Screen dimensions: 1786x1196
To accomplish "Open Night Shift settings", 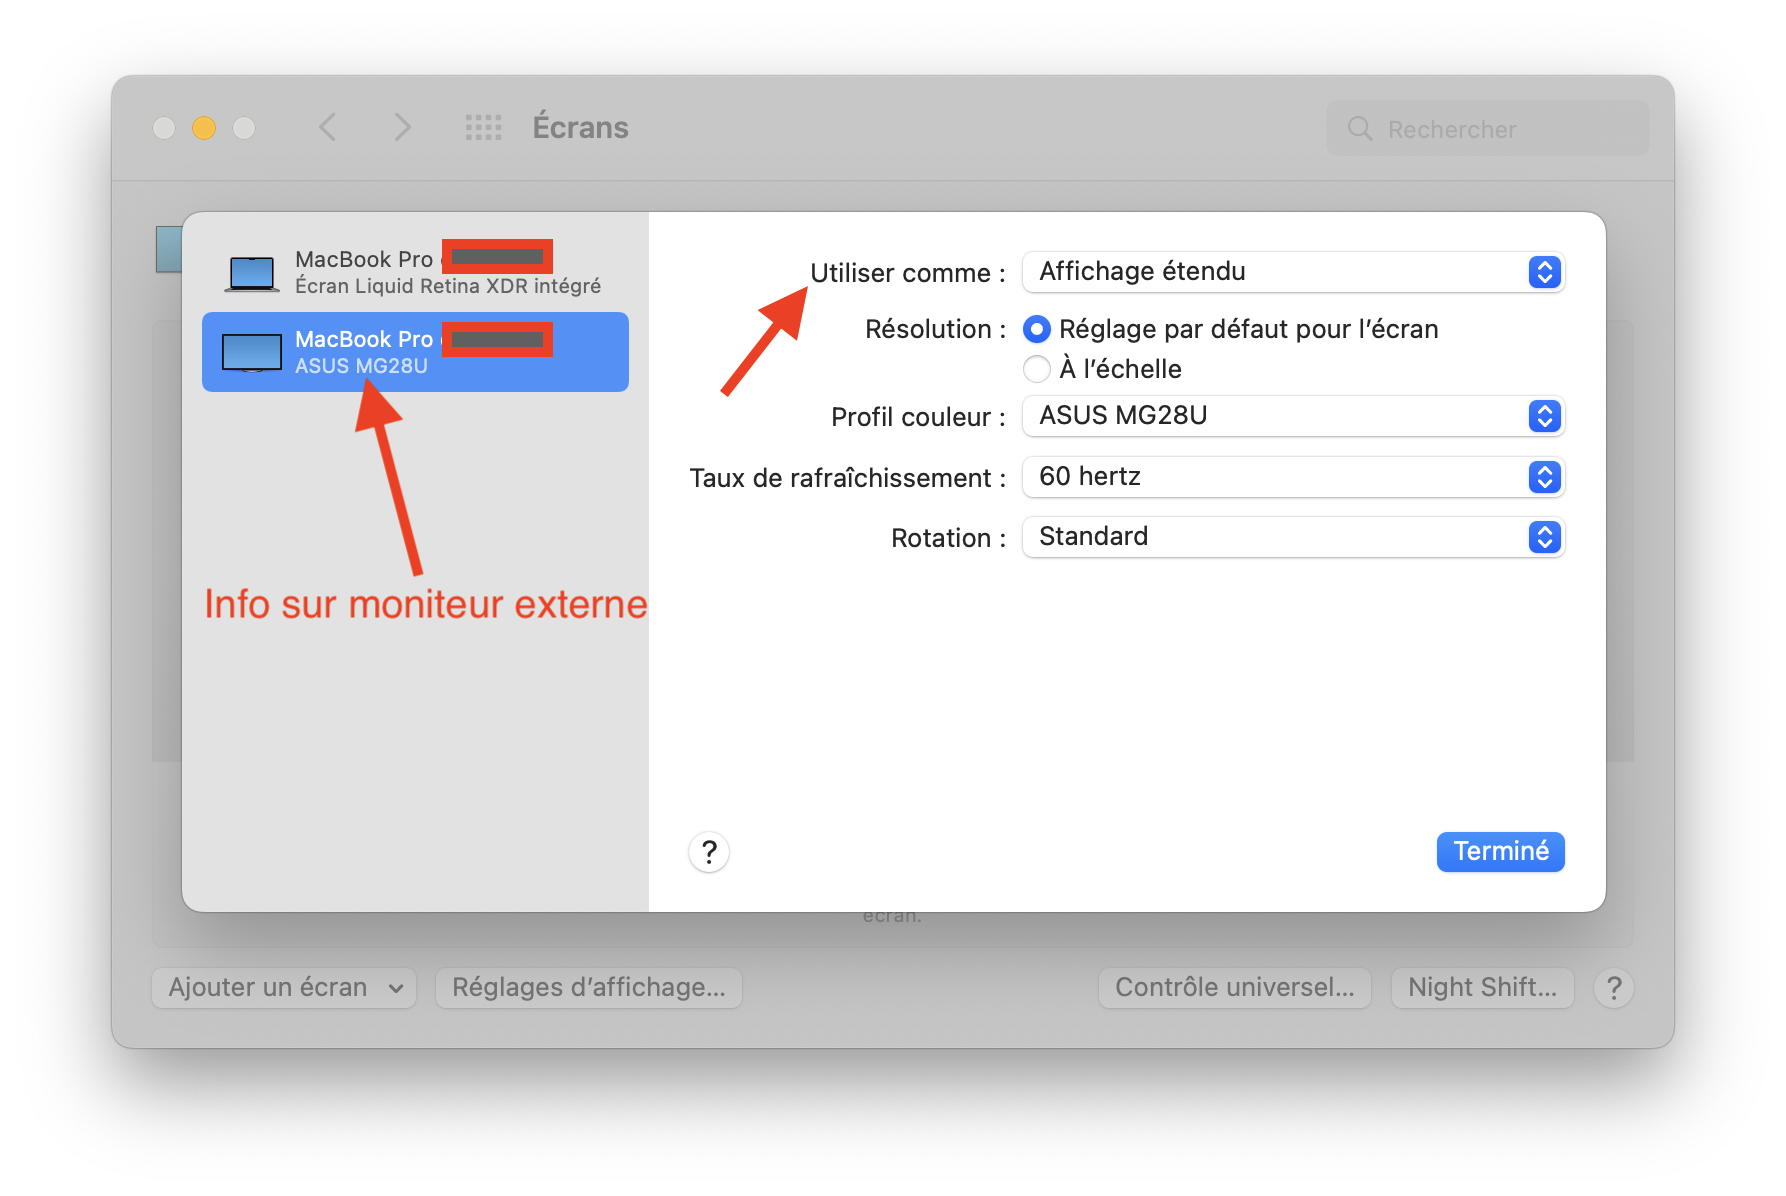I will [1483, 988].
